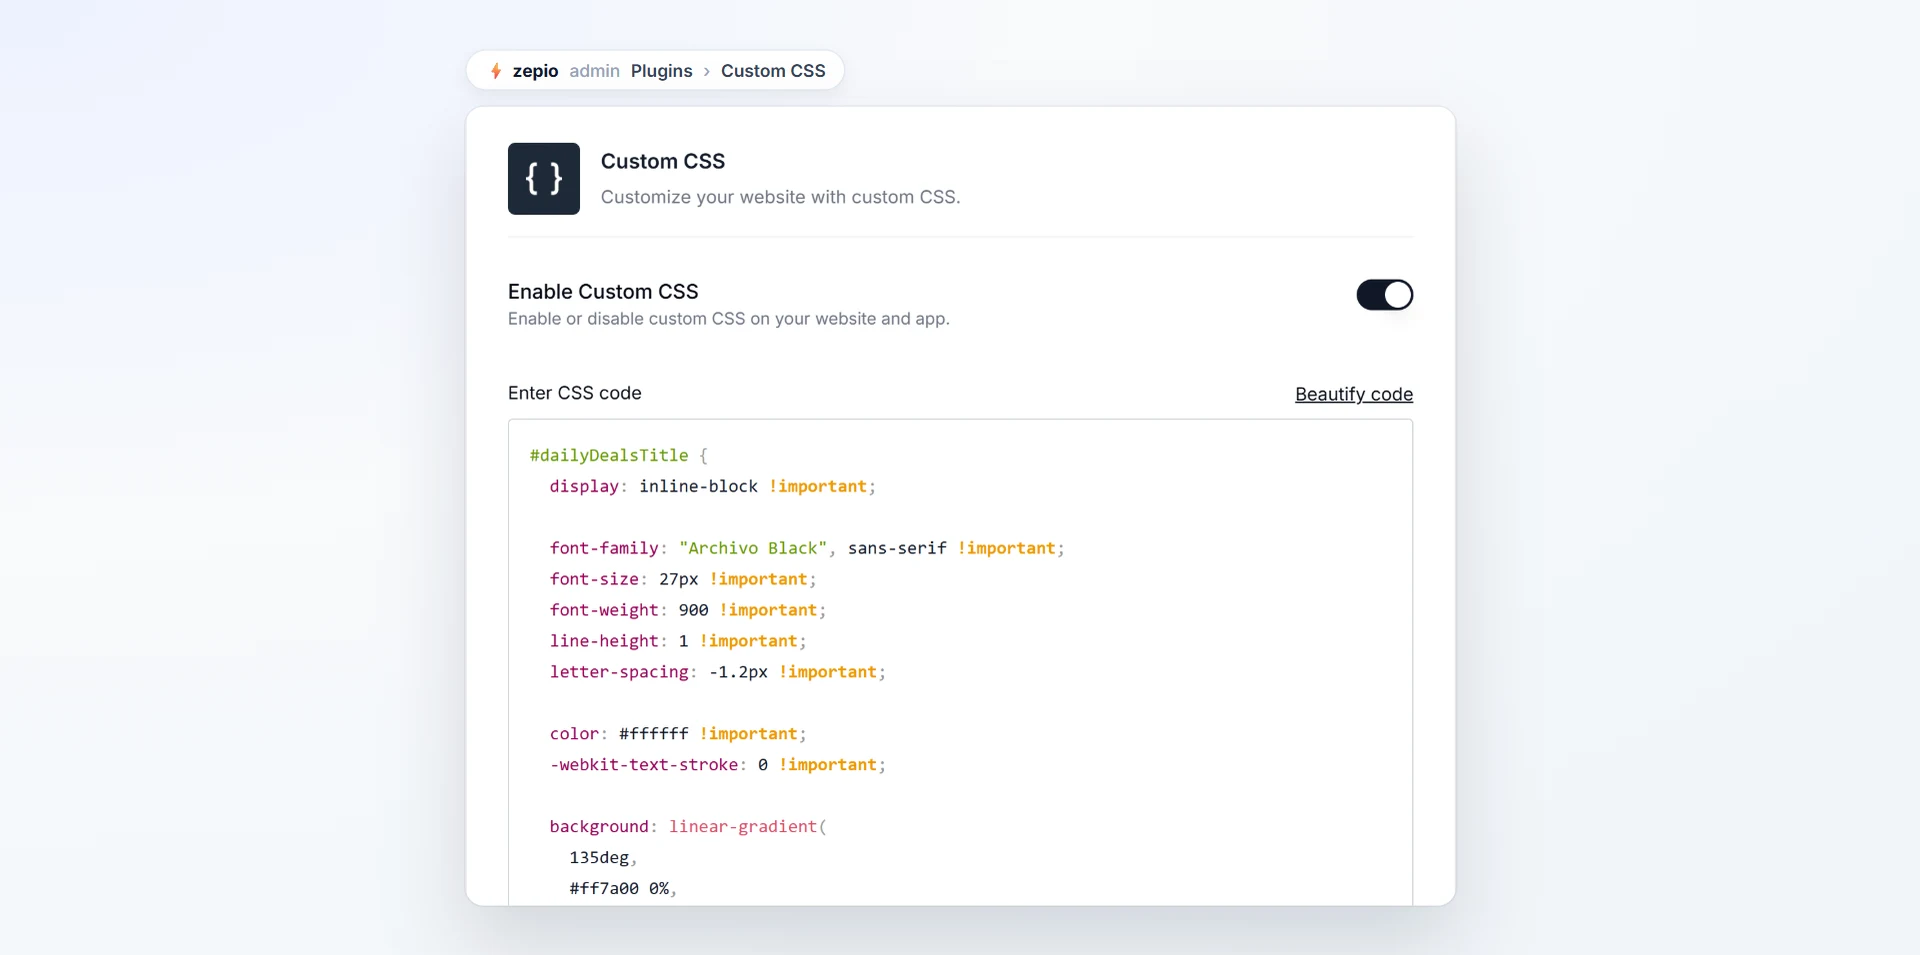This screenshot has width=1920, height=955.
Task: Place cursor on the letter-spacing line
Action: point(717,672)
